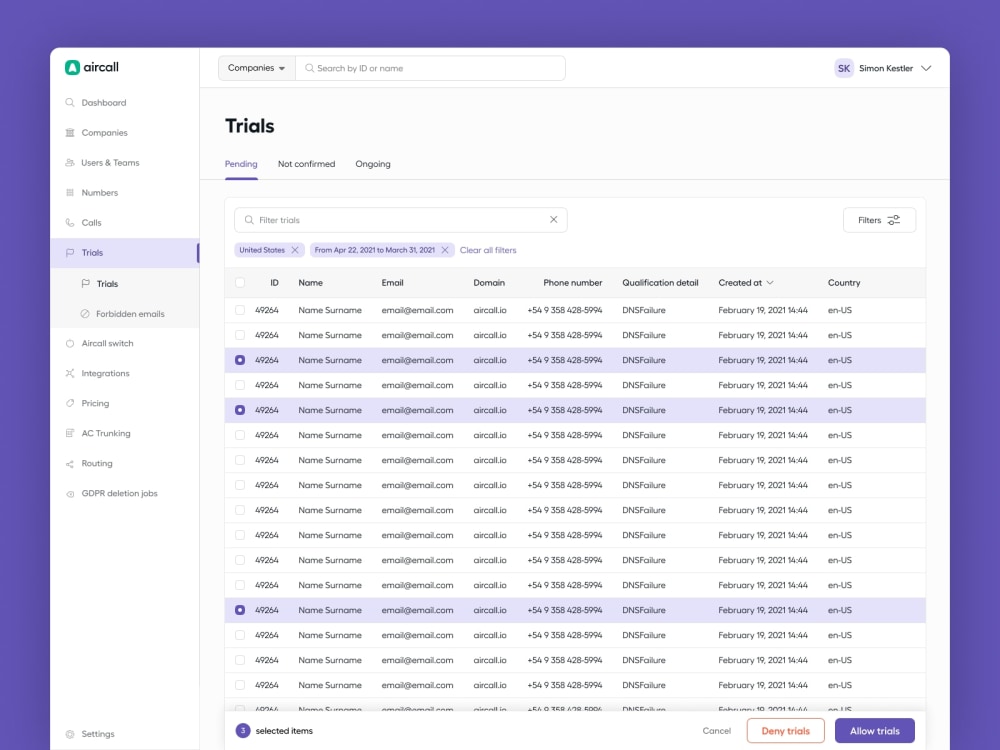Image resolution: width=1000 pixels, height=750 pixels.
Task: Click the Integrations icon
Action: [x=70, y=373]
